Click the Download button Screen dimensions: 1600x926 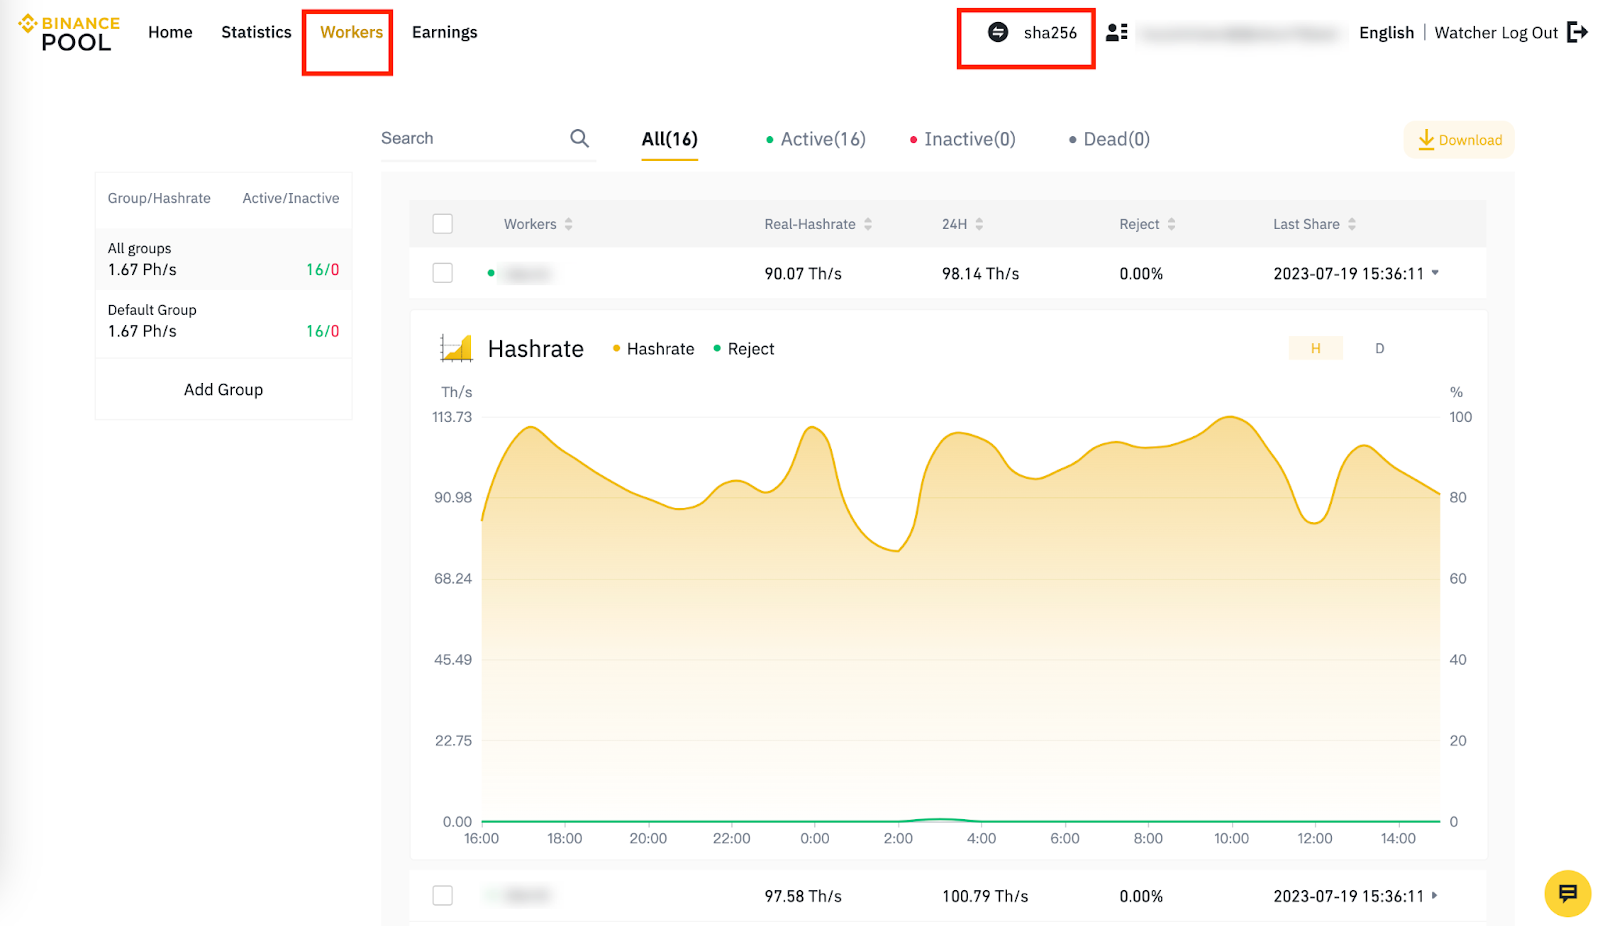1459,140
